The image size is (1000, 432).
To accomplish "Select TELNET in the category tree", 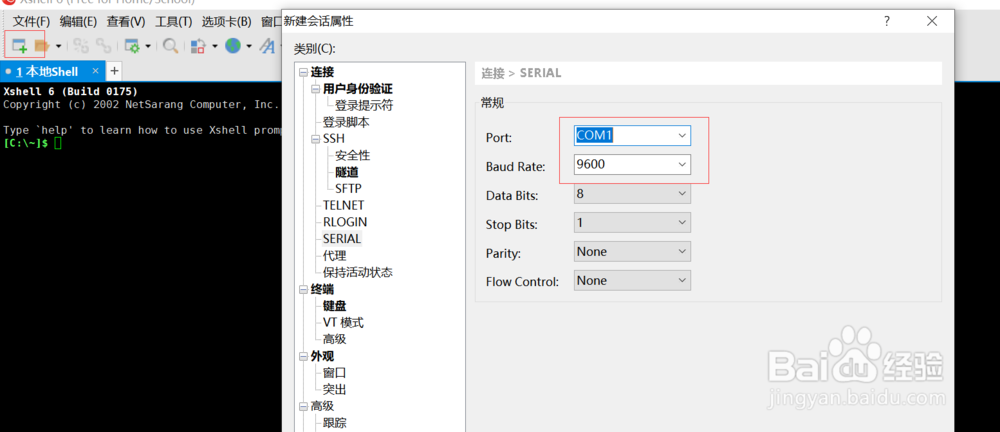I will click(x=343, y=205).
